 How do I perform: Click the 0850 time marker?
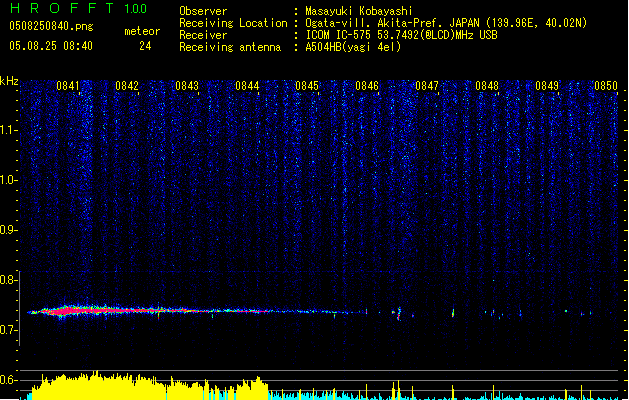606,86
